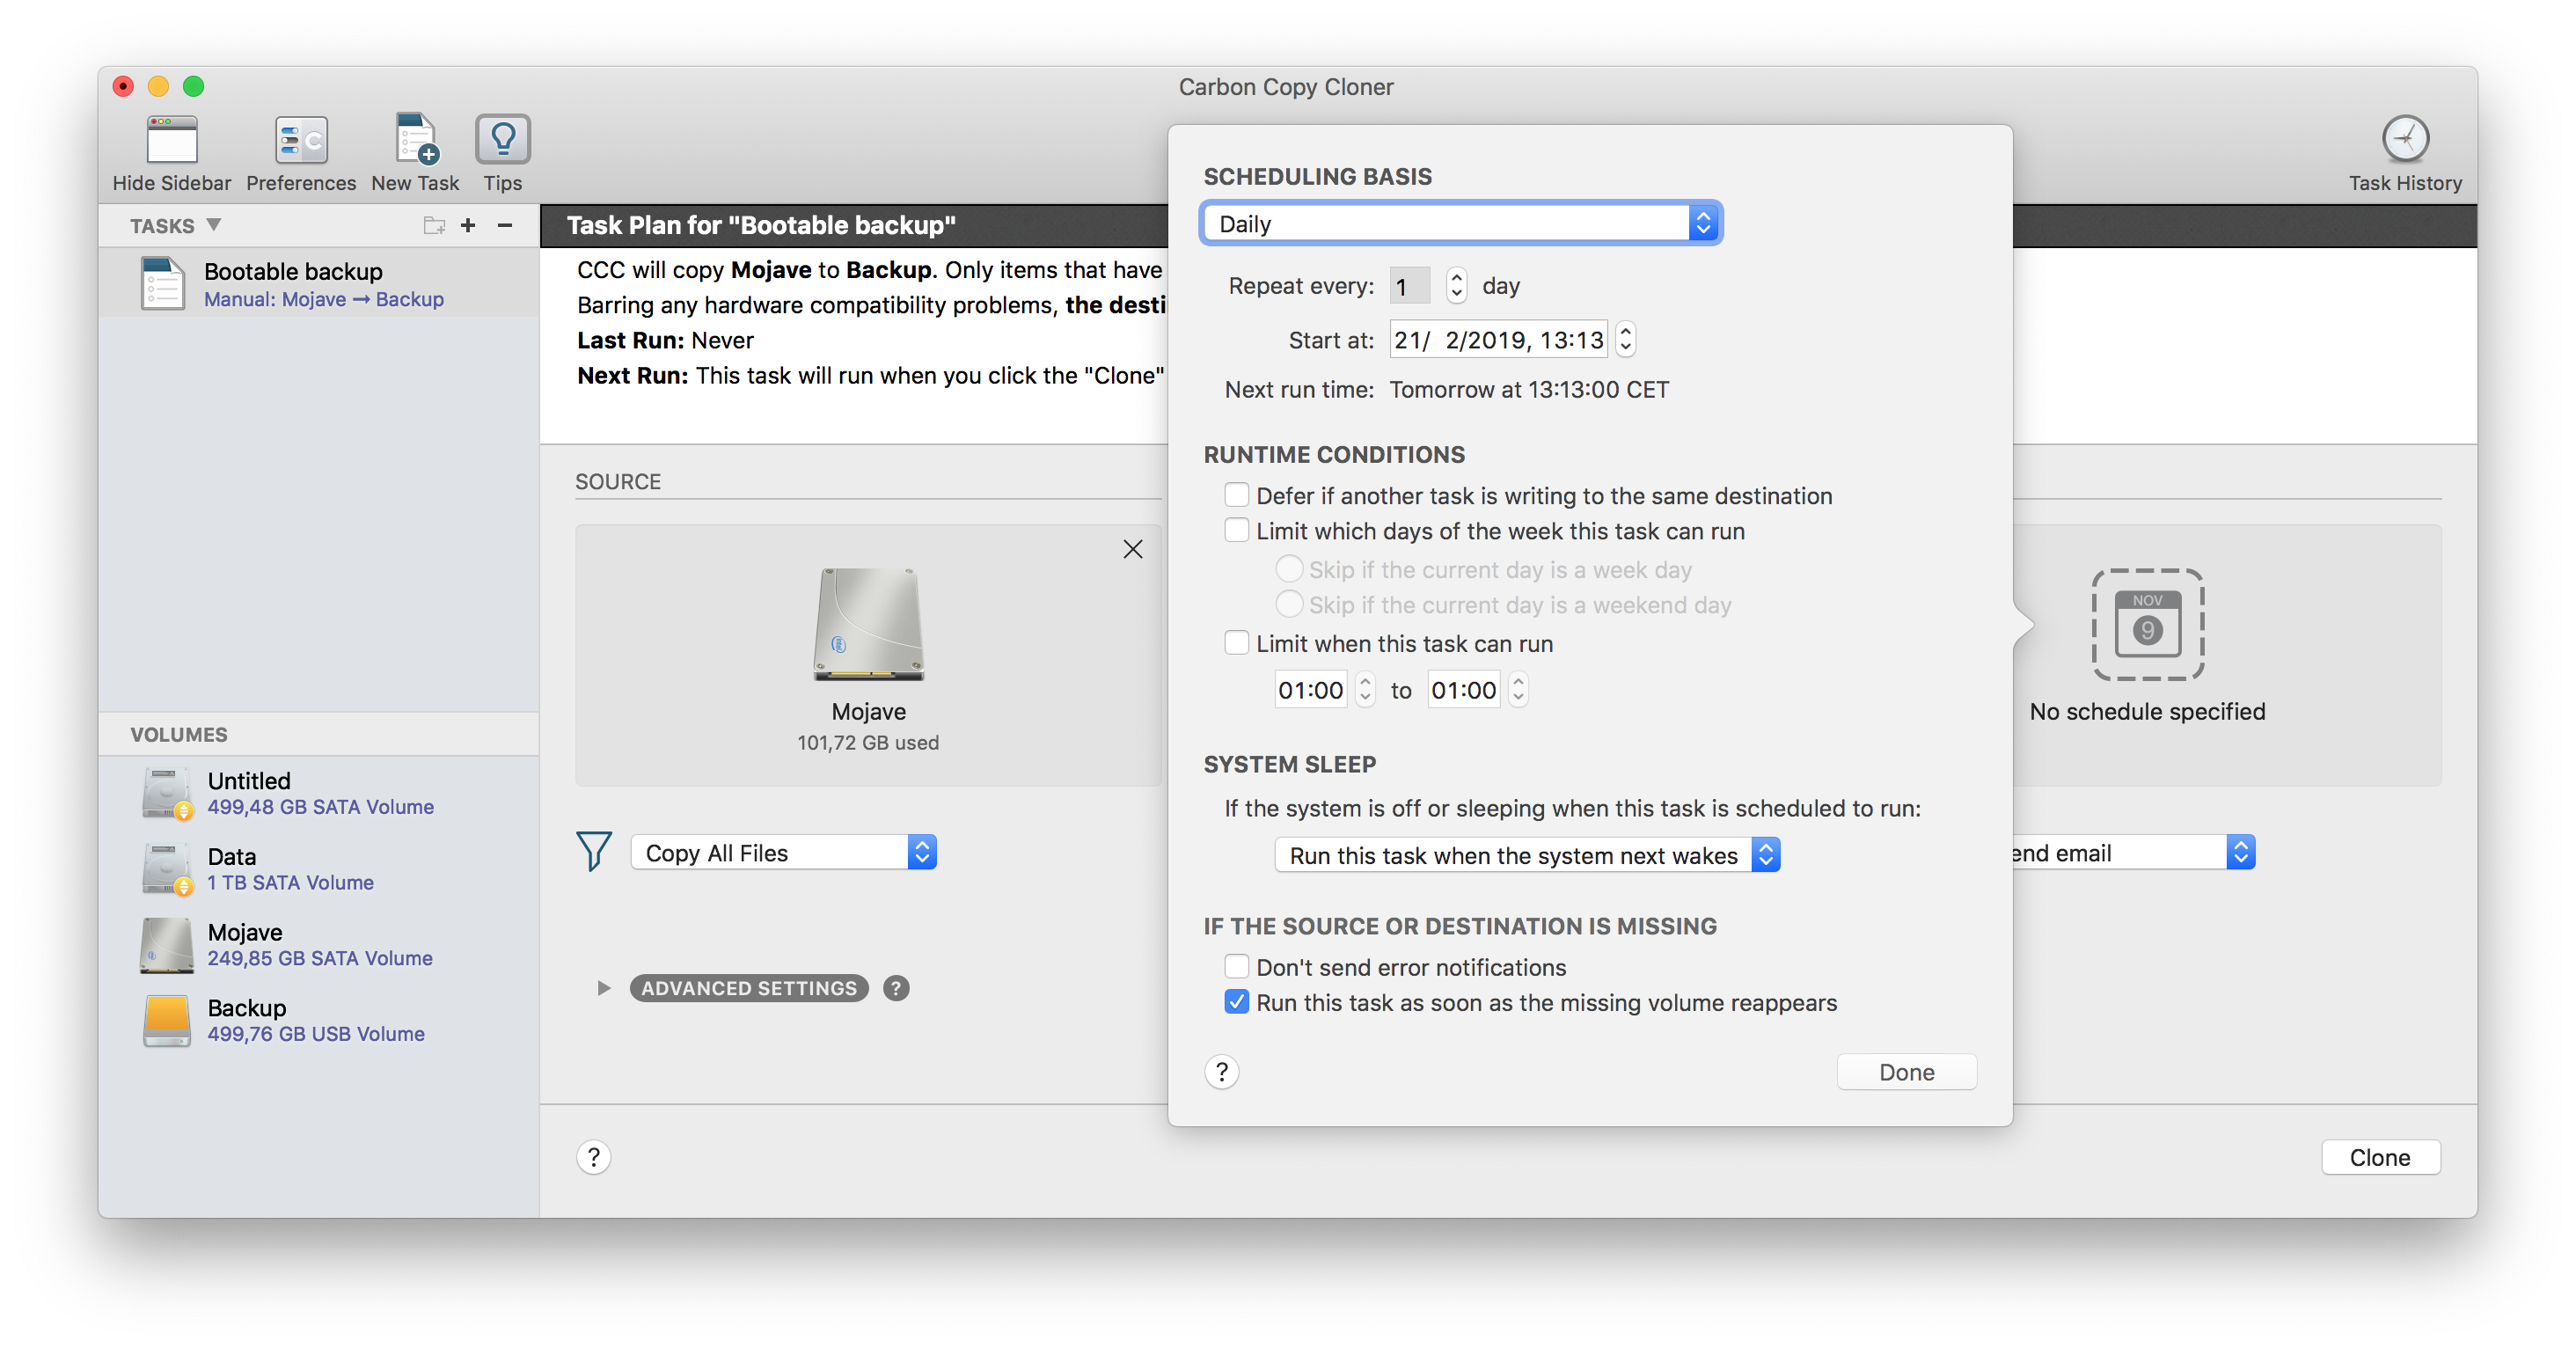This screenshot has width=2576, height=1348.
Task: Check Limit when this task can run
Action: pos(1237,643)
